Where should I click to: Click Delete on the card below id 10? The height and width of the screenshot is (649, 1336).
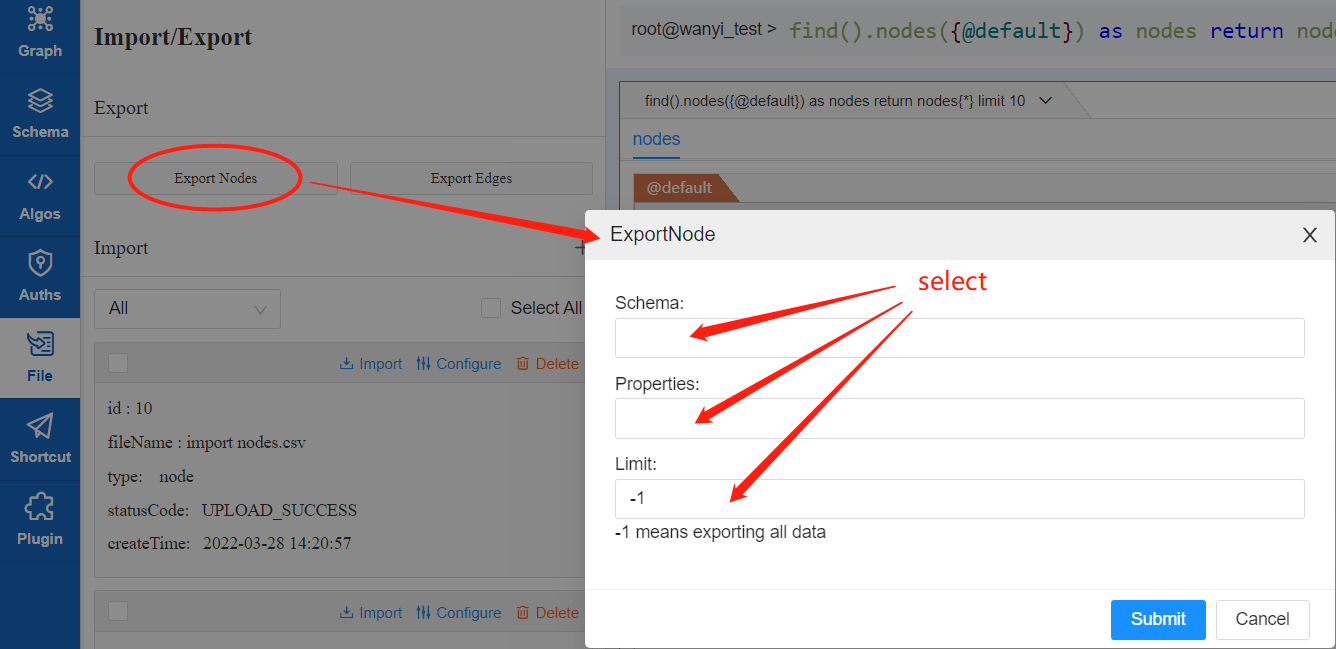[547, 613]
